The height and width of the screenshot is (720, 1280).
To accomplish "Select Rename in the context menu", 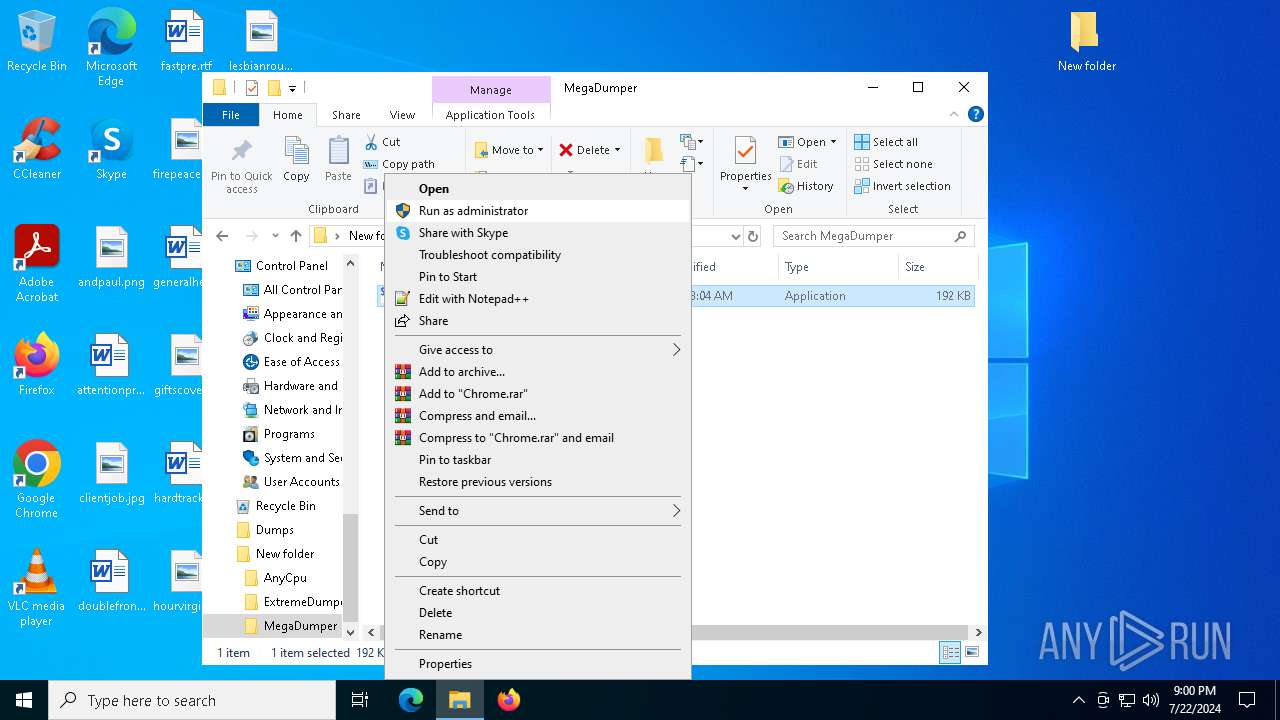I will pyautogui.click(x=537, y=635).
